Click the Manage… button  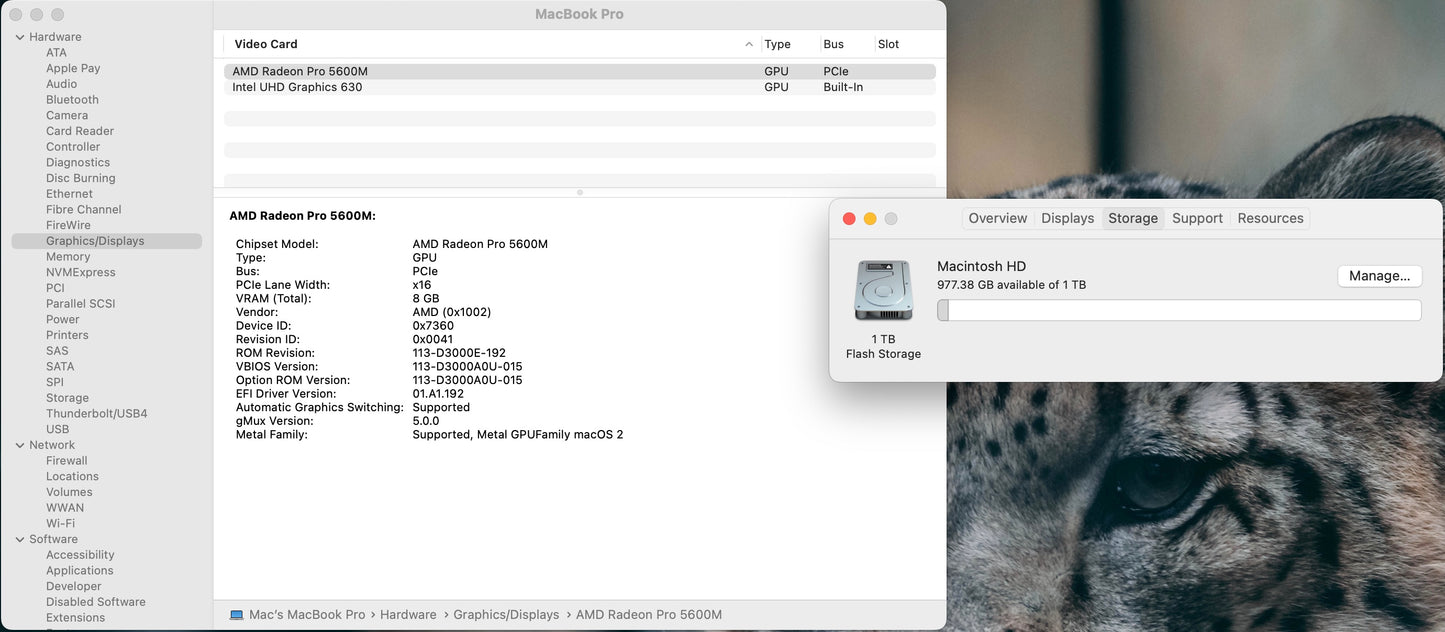(1380, 276)
